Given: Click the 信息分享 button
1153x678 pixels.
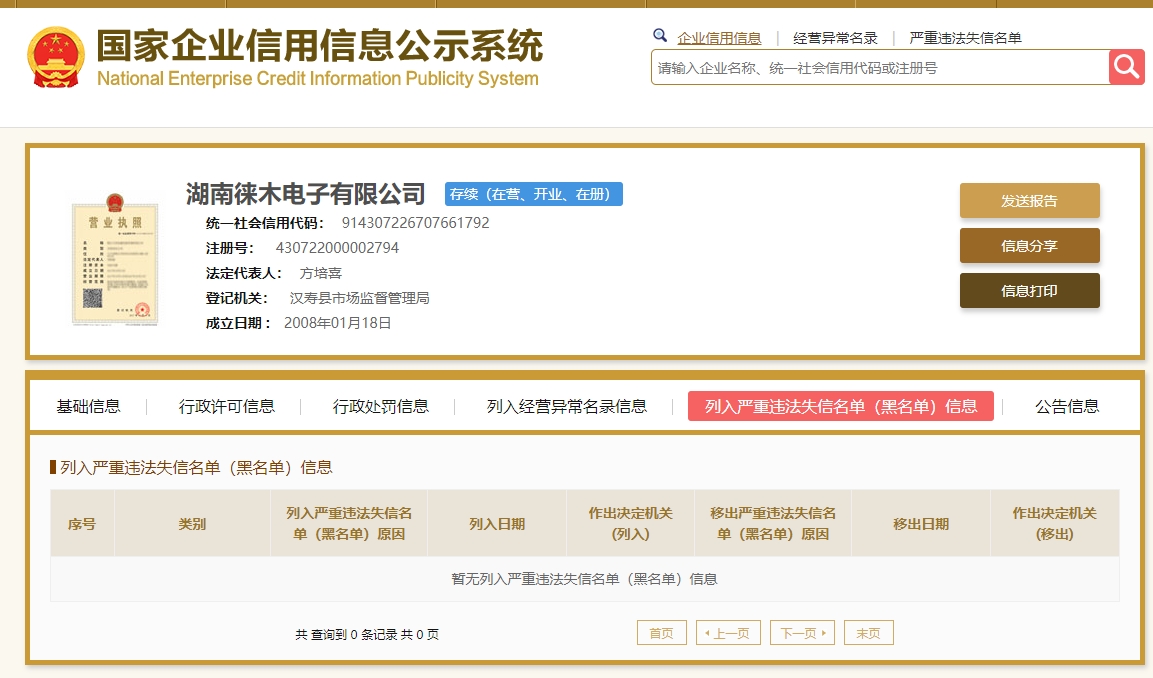Looking at the screenshot, I should point(1029,246).
